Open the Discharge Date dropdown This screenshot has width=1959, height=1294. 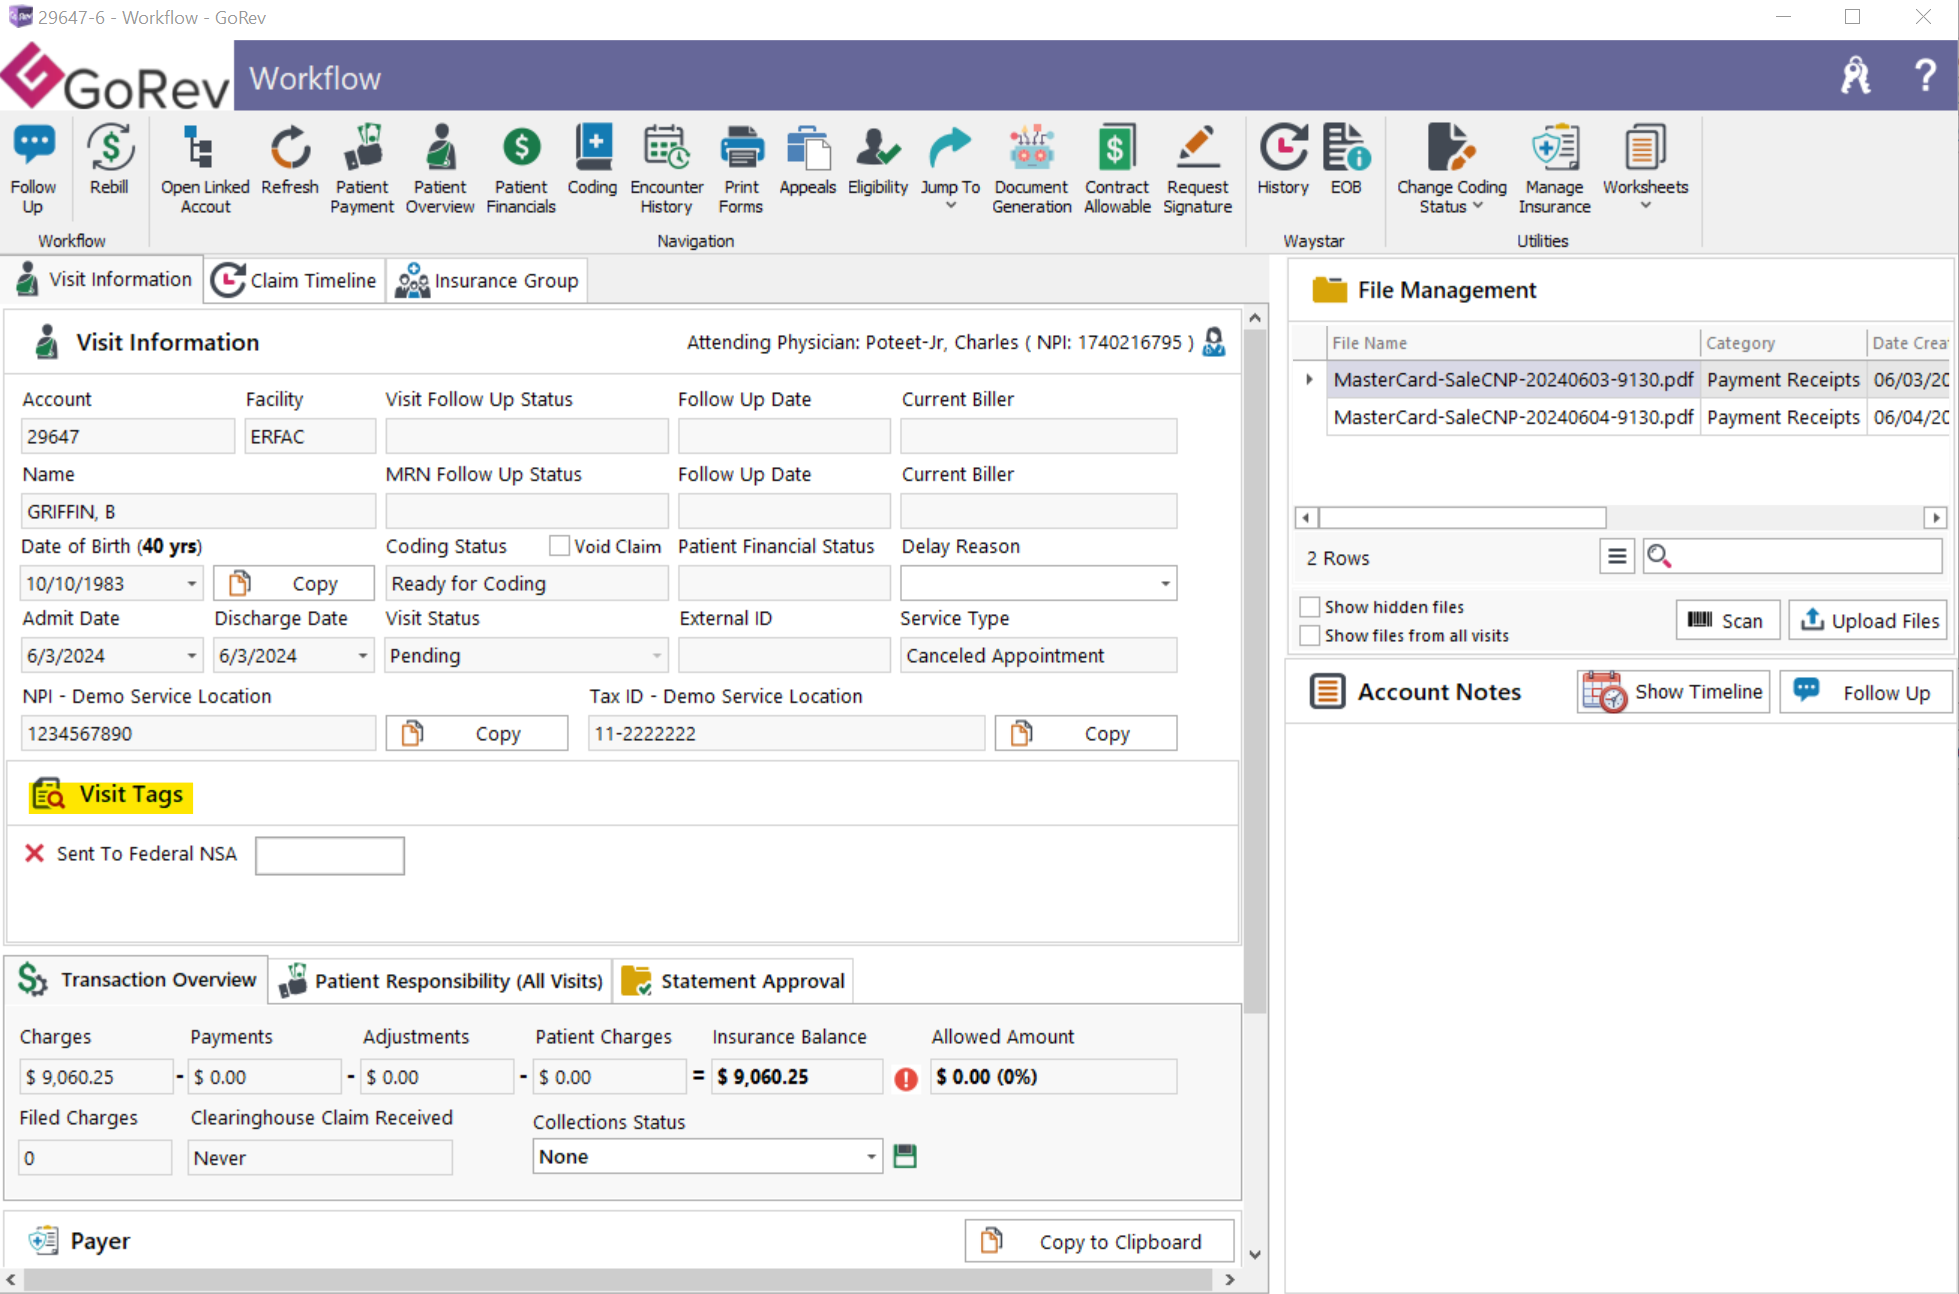click(x=363, y=656)
